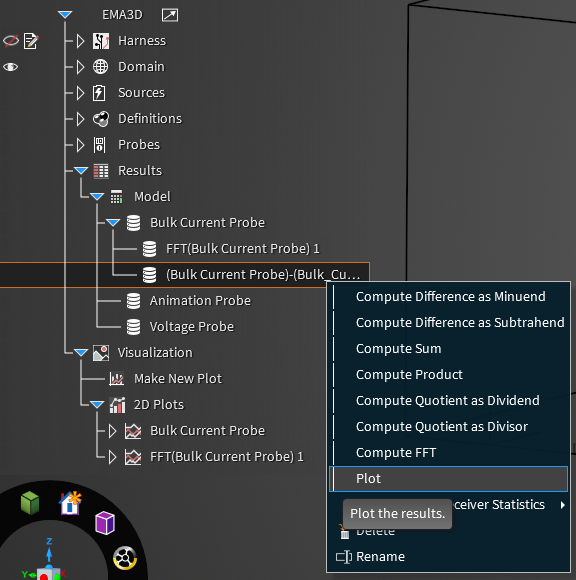Toggle the edit note icon beside Harness
The height and width of the screenshot is (580, 576).
(x=31, y=41)
